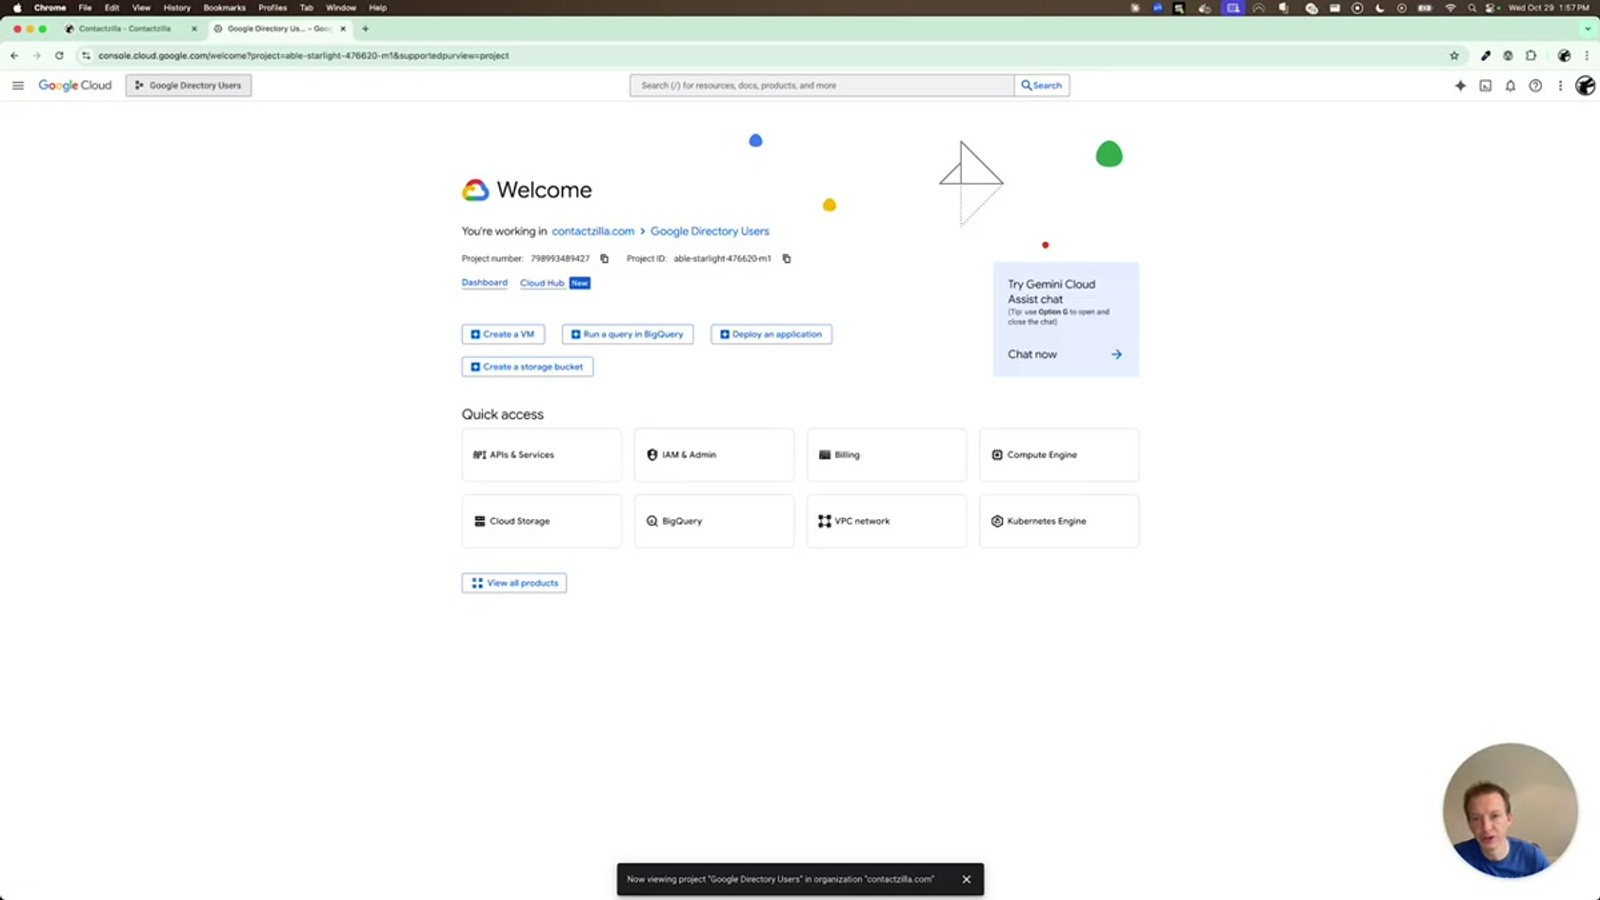The width and height of the screenshot is (1600, 900).
Task: Open the History menu
Action: pos(177,8)
